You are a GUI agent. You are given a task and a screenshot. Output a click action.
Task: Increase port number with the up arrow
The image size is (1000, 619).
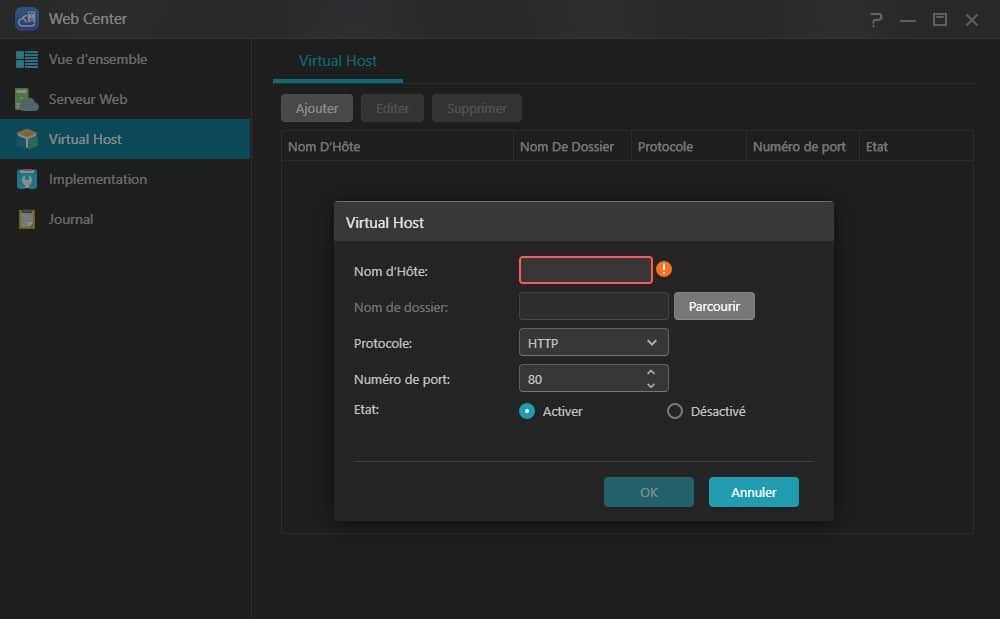[x=651, y=372]
